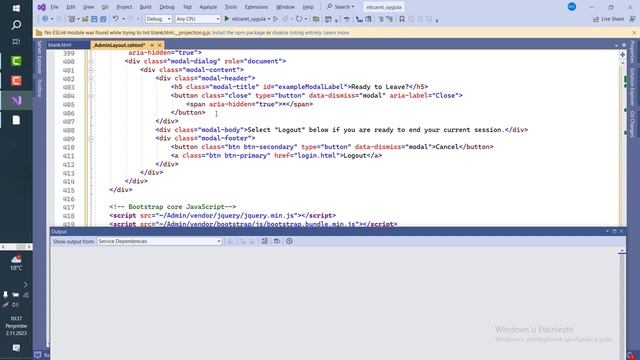
Task: Switch to the blank.html tab
Action: [x=60, y=45]
